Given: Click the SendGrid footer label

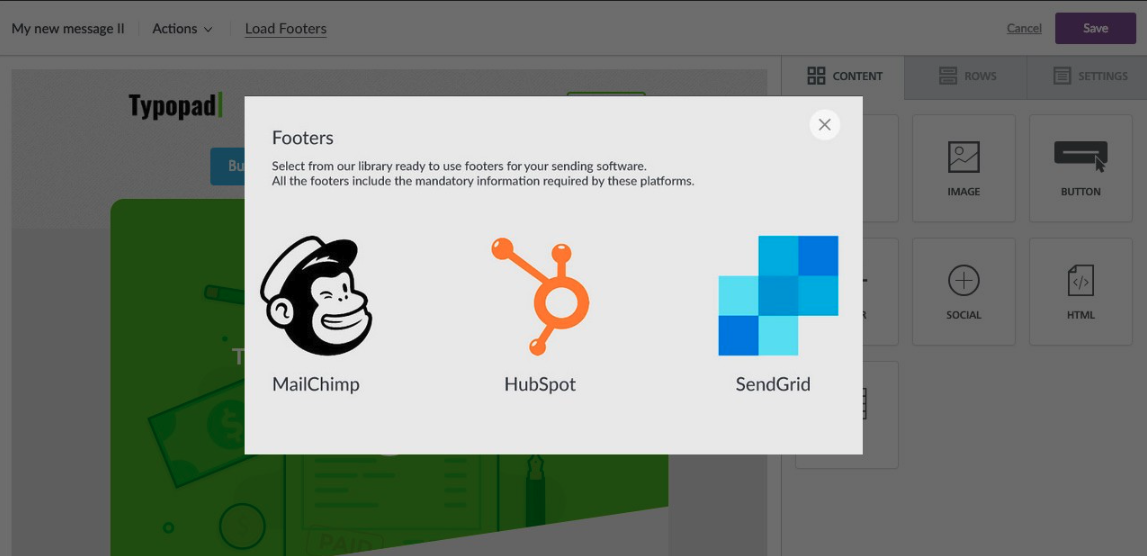Looking at the screenshot, I should (x=773, y=384).
